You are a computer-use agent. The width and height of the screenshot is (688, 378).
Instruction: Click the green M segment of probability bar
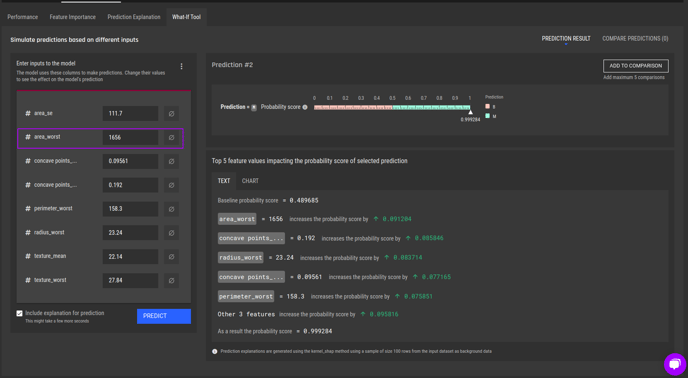(x=431, y=107)
